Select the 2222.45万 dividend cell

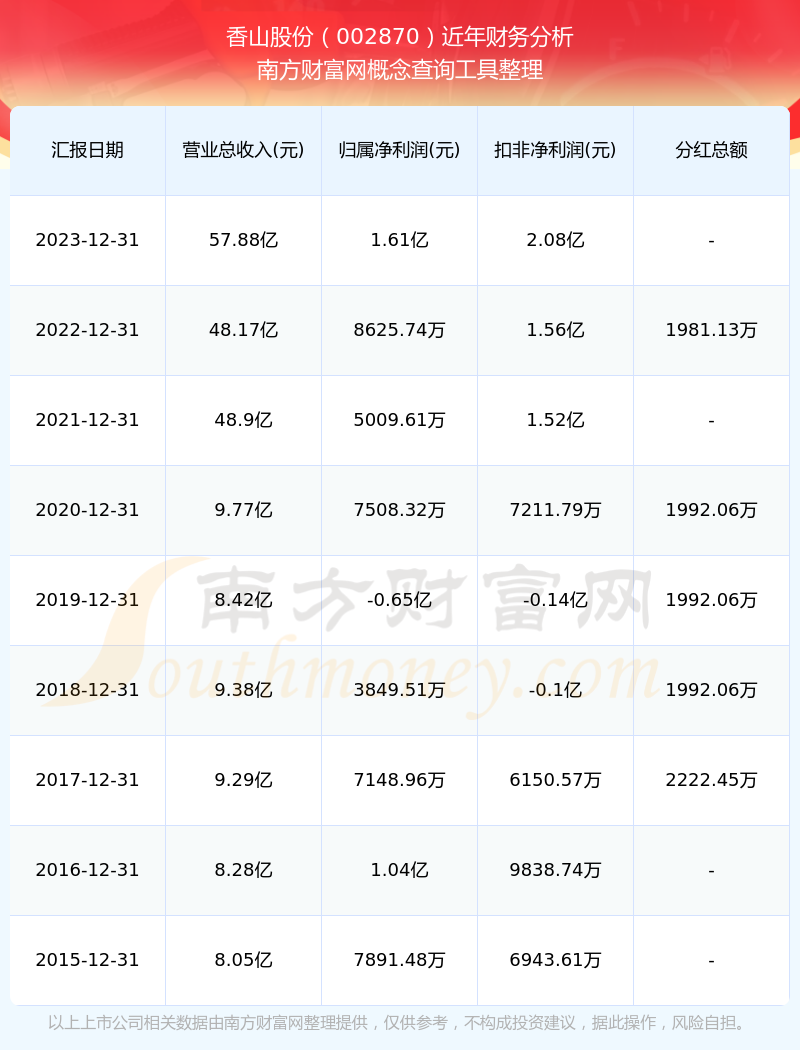tap(711, 780)
